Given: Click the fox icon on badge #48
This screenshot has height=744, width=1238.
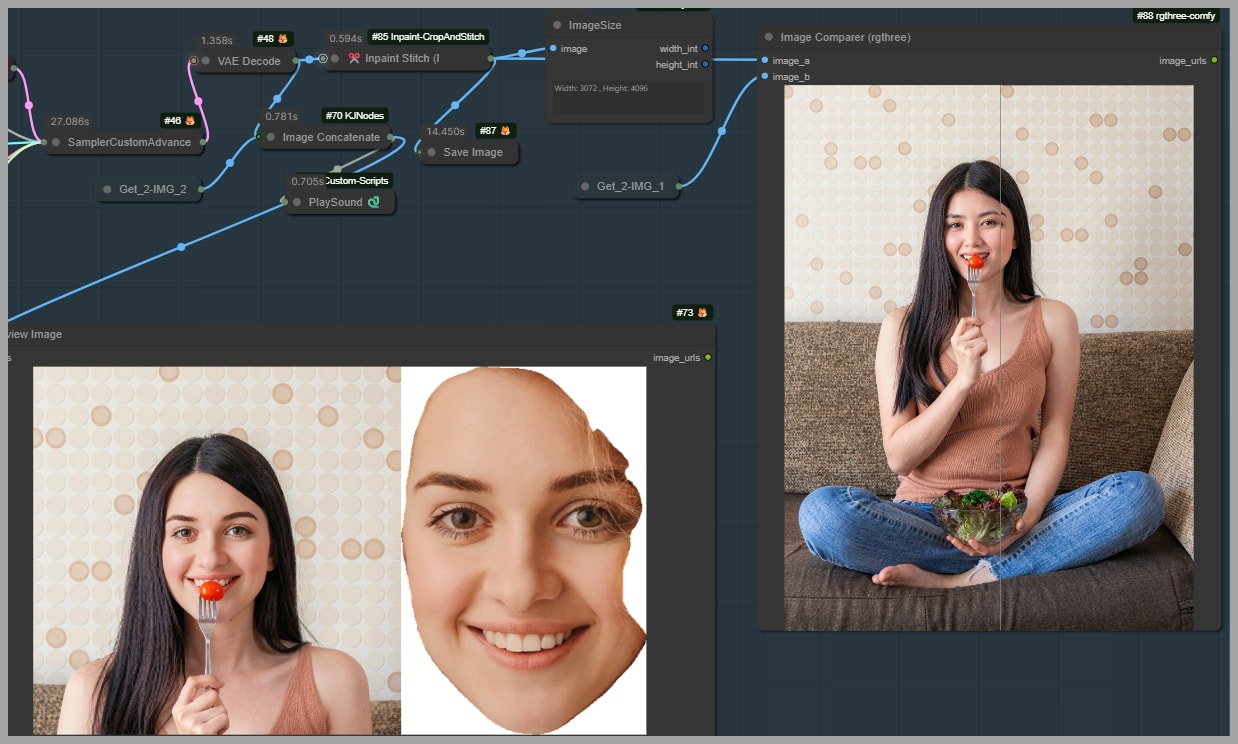Looking at the screenshot, I should pyautogui.click(x=283, y=39).
